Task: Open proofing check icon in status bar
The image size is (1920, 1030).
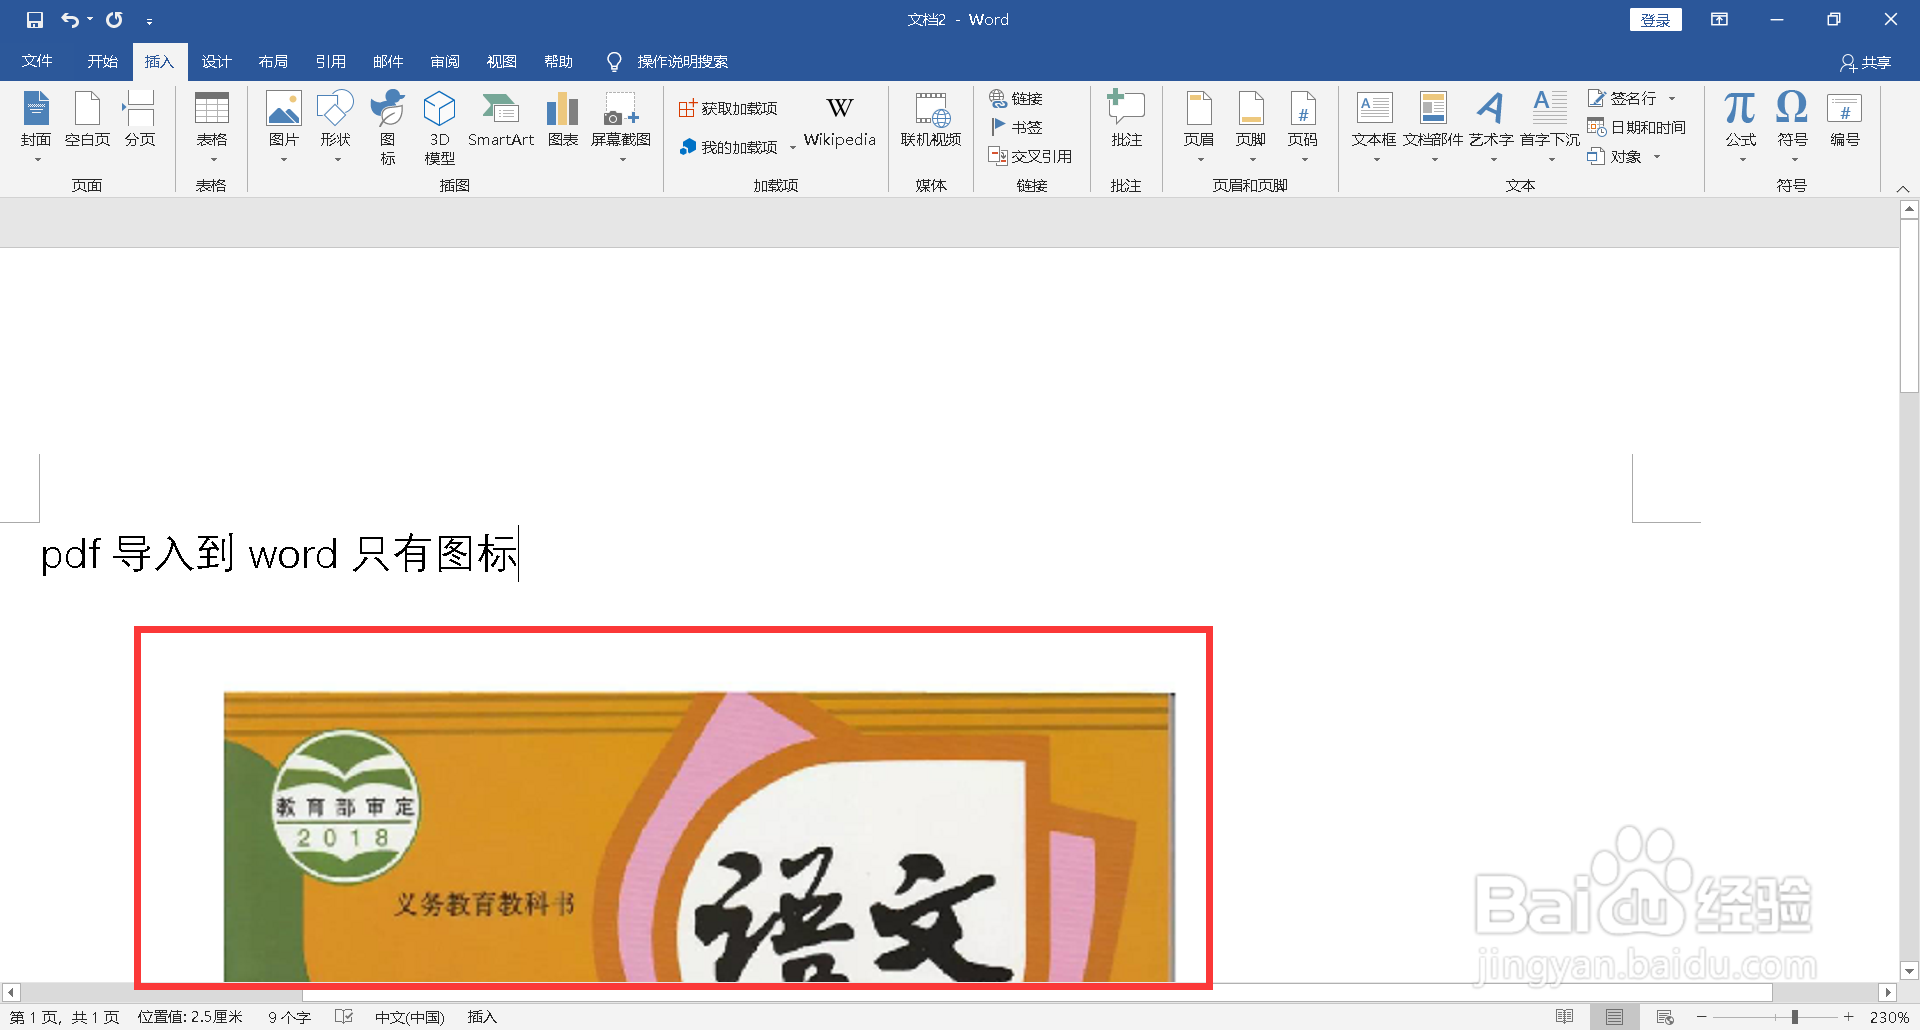Action: pos(344,1017)
